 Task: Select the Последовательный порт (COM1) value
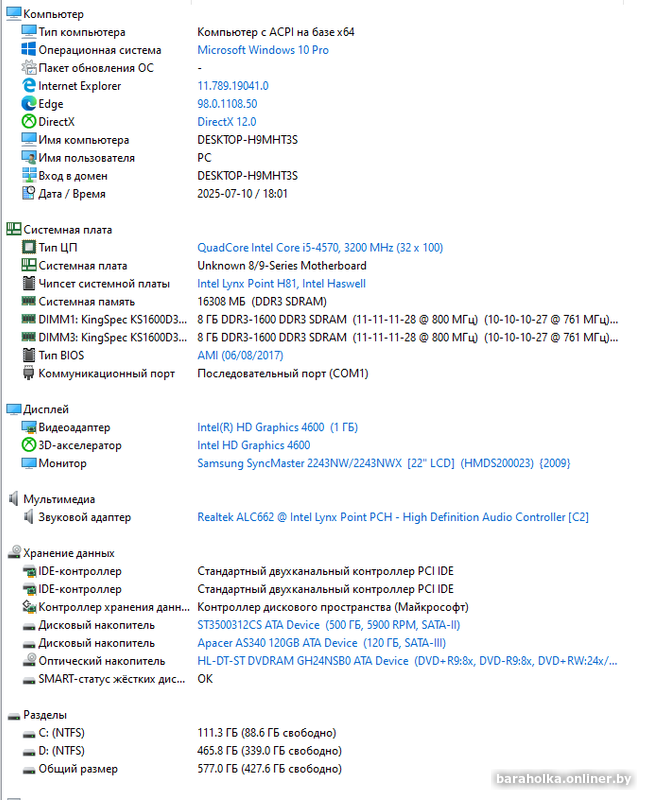tap(283, 373)
